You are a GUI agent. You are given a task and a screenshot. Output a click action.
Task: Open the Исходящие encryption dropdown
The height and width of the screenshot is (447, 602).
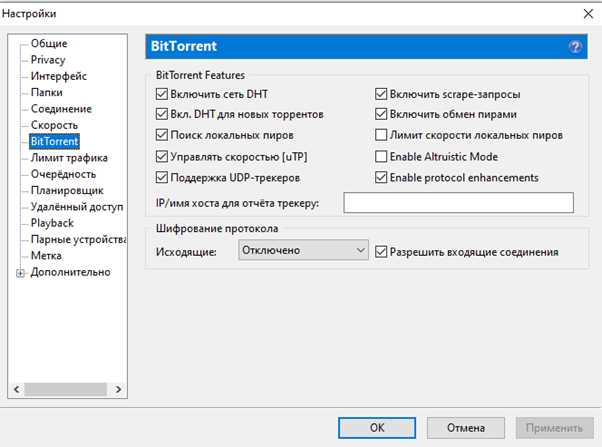pos(303,250)
